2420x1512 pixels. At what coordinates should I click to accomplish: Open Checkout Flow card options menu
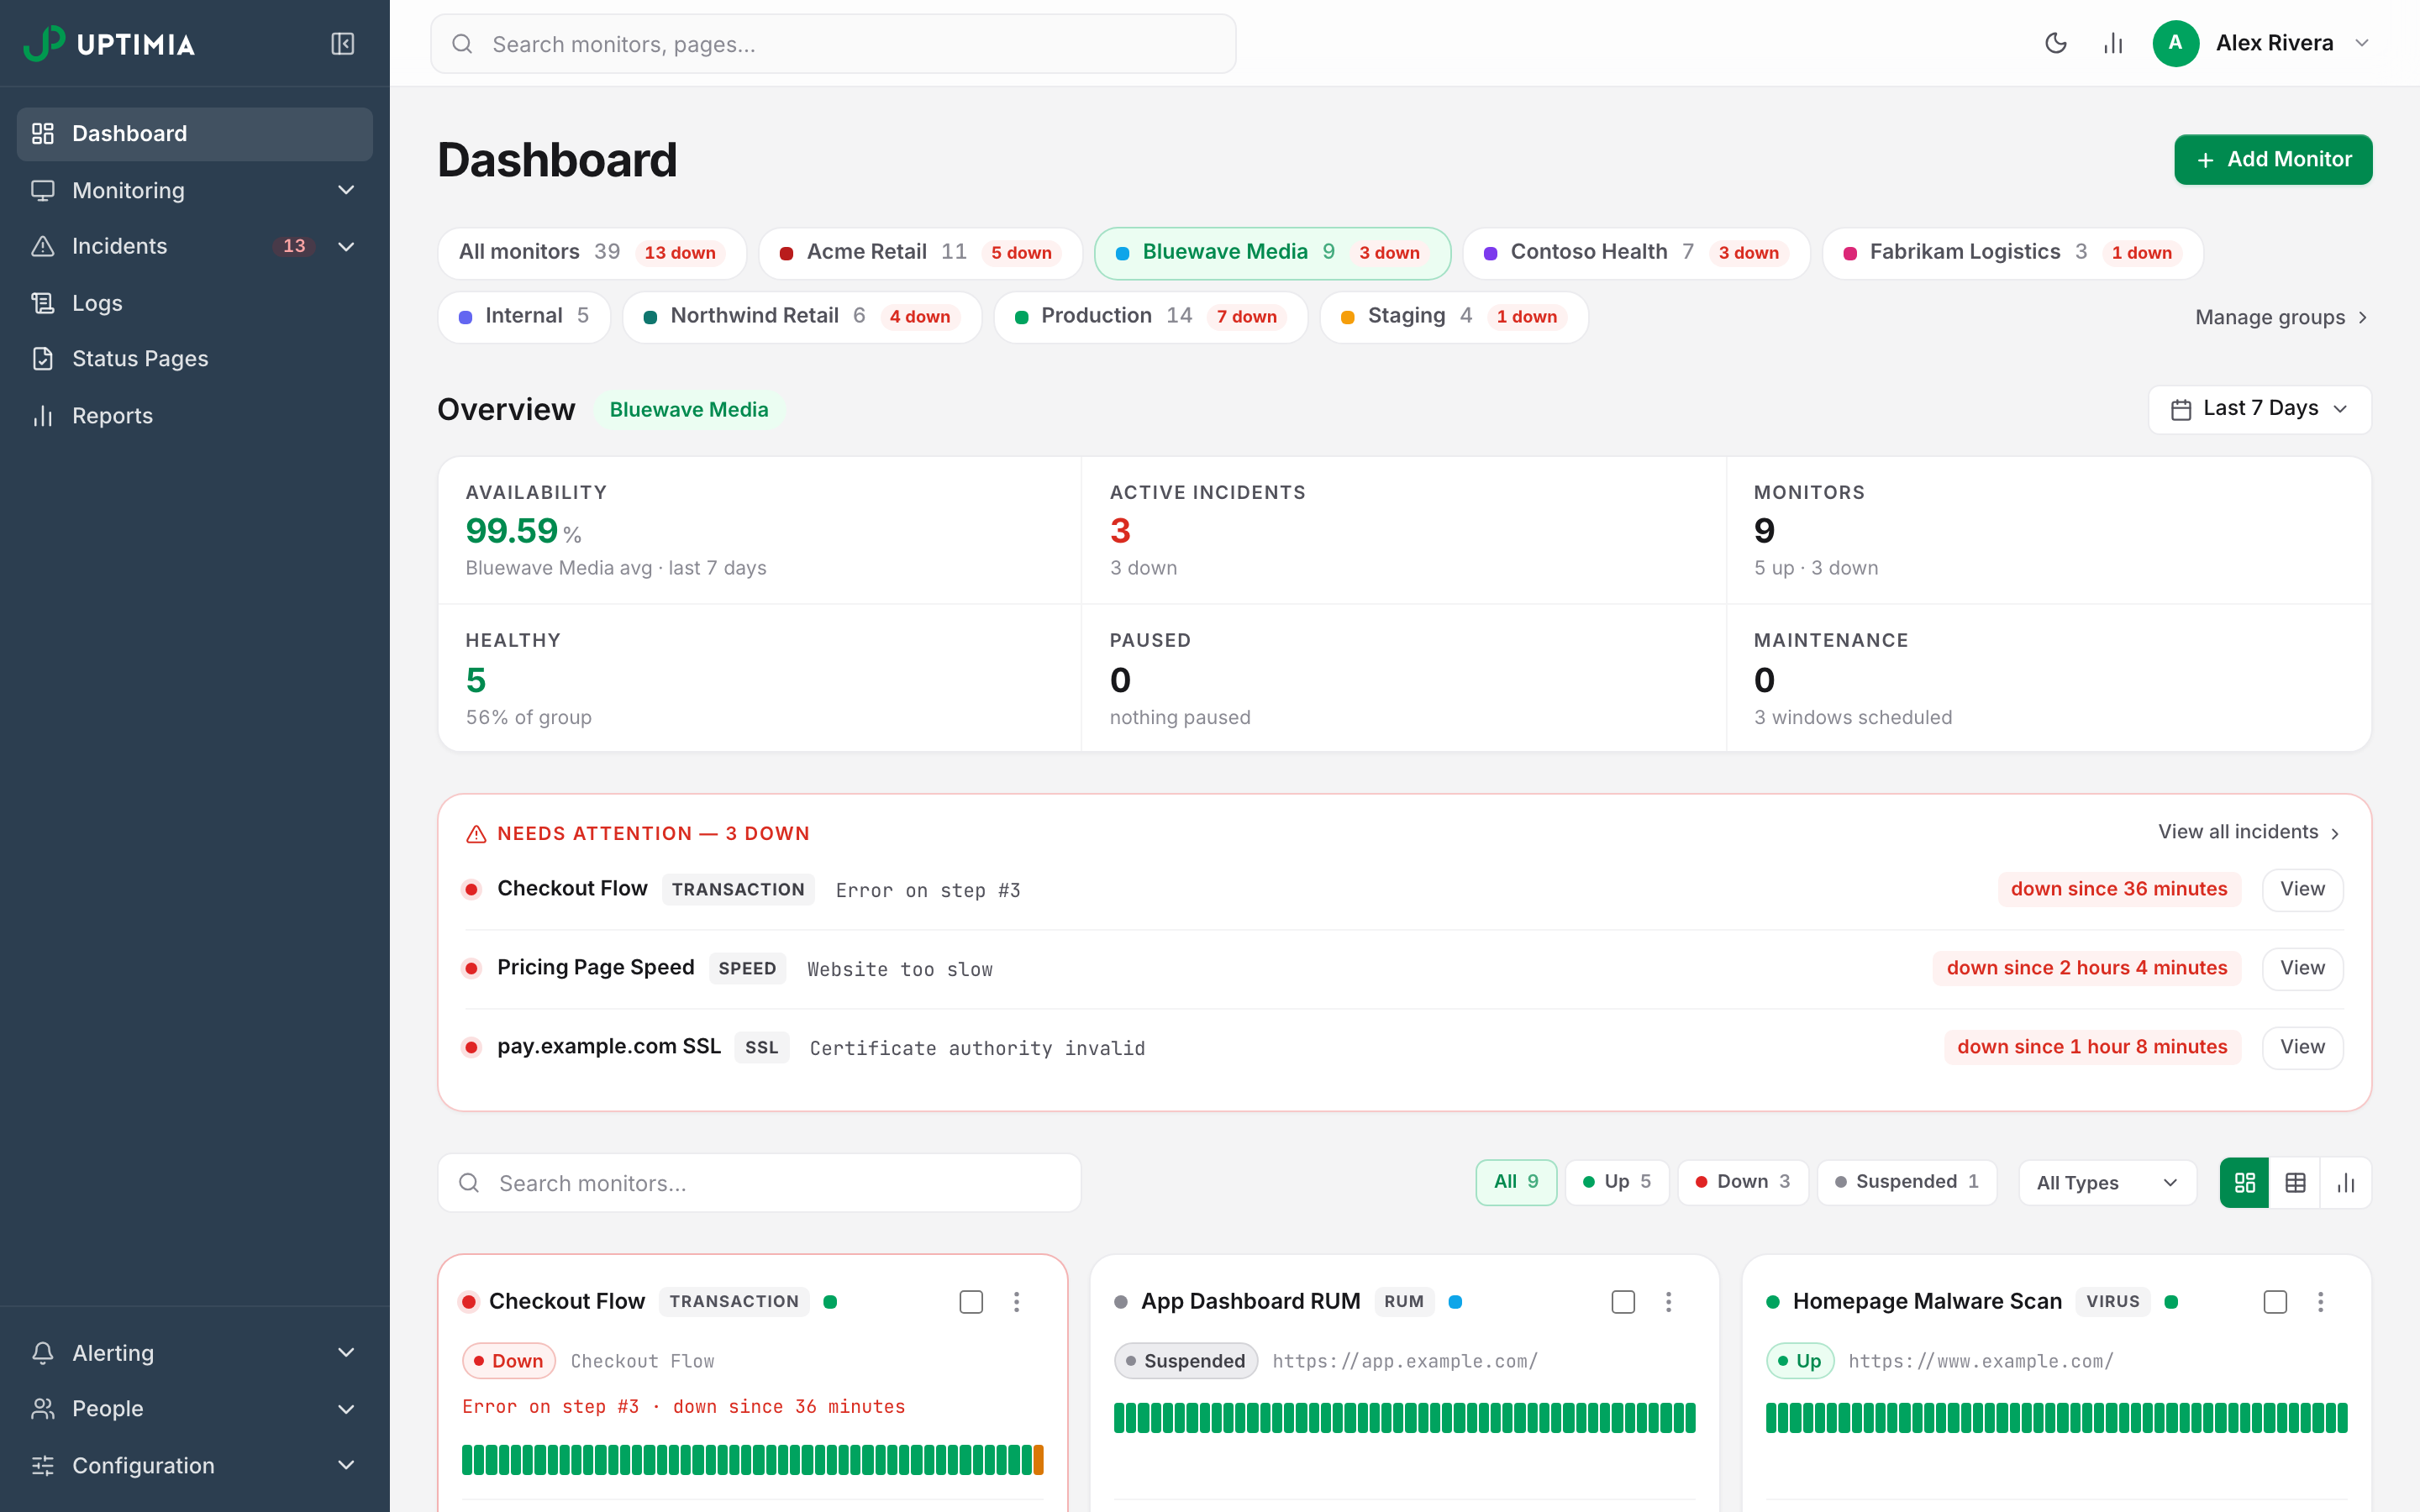[1017, 1302]
